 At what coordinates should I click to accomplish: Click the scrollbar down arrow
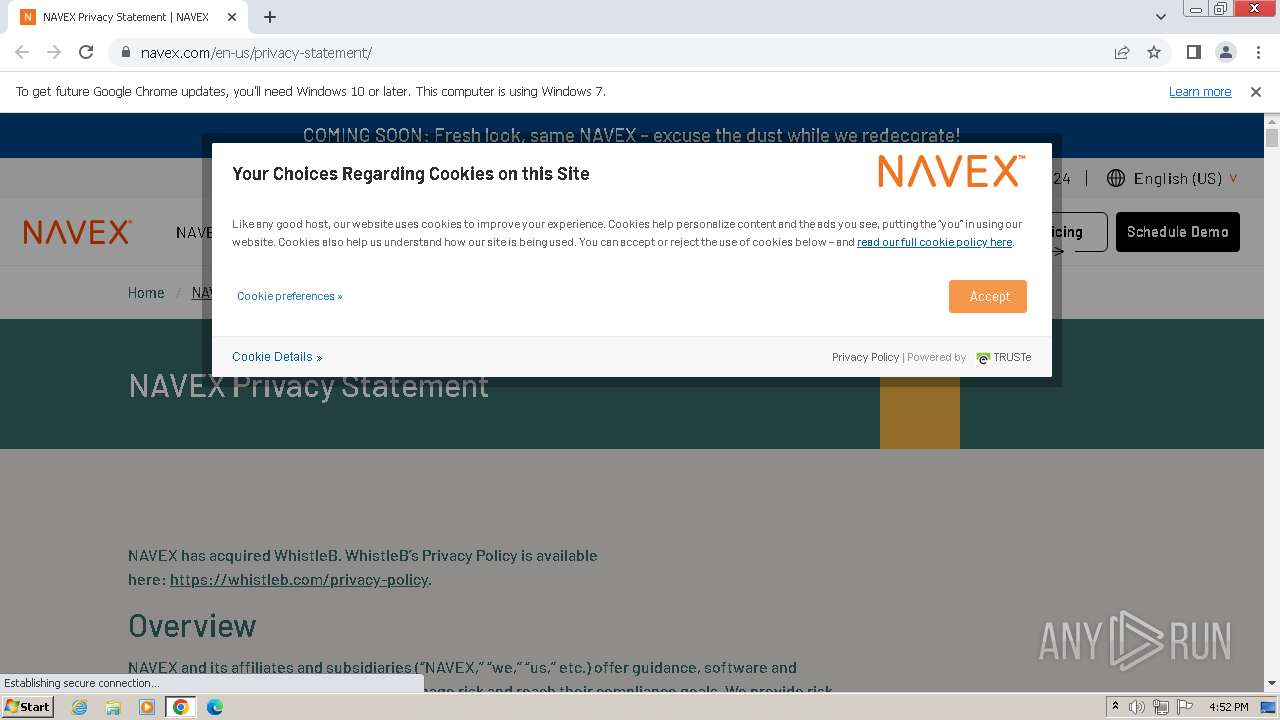(x=1272, y=683)
